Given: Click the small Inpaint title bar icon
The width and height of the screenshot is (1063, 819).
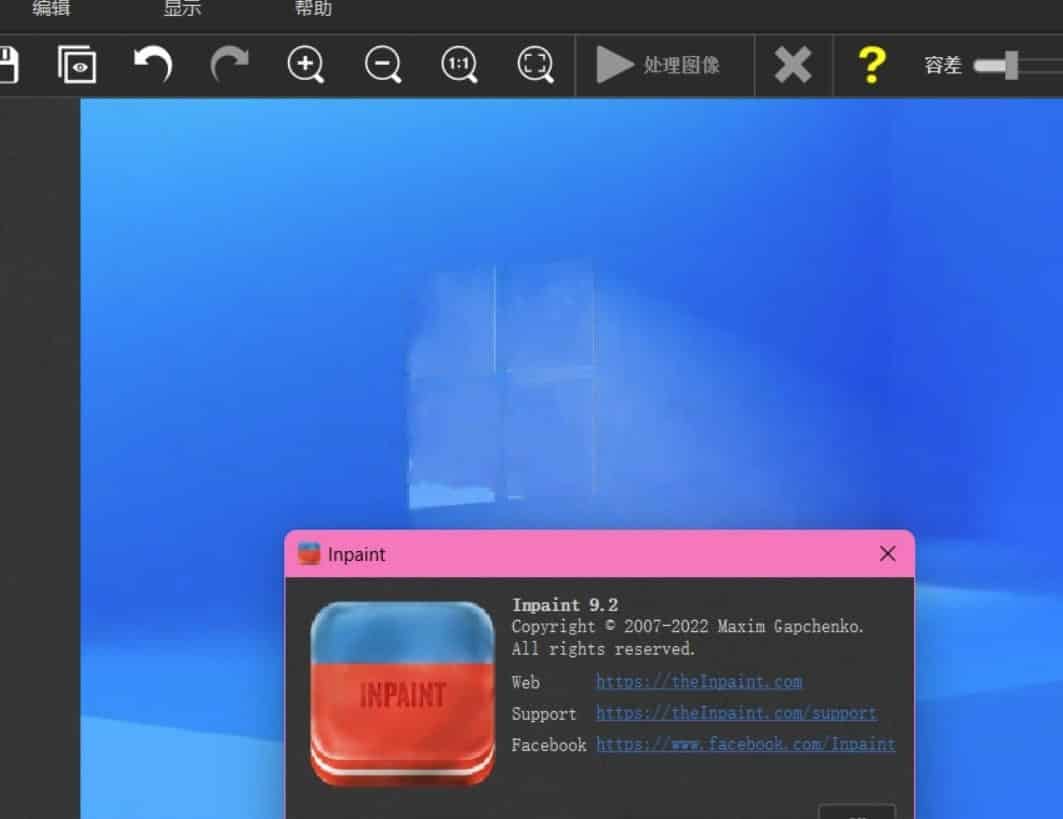Looking at the screenshot, I should pos(309,554).
